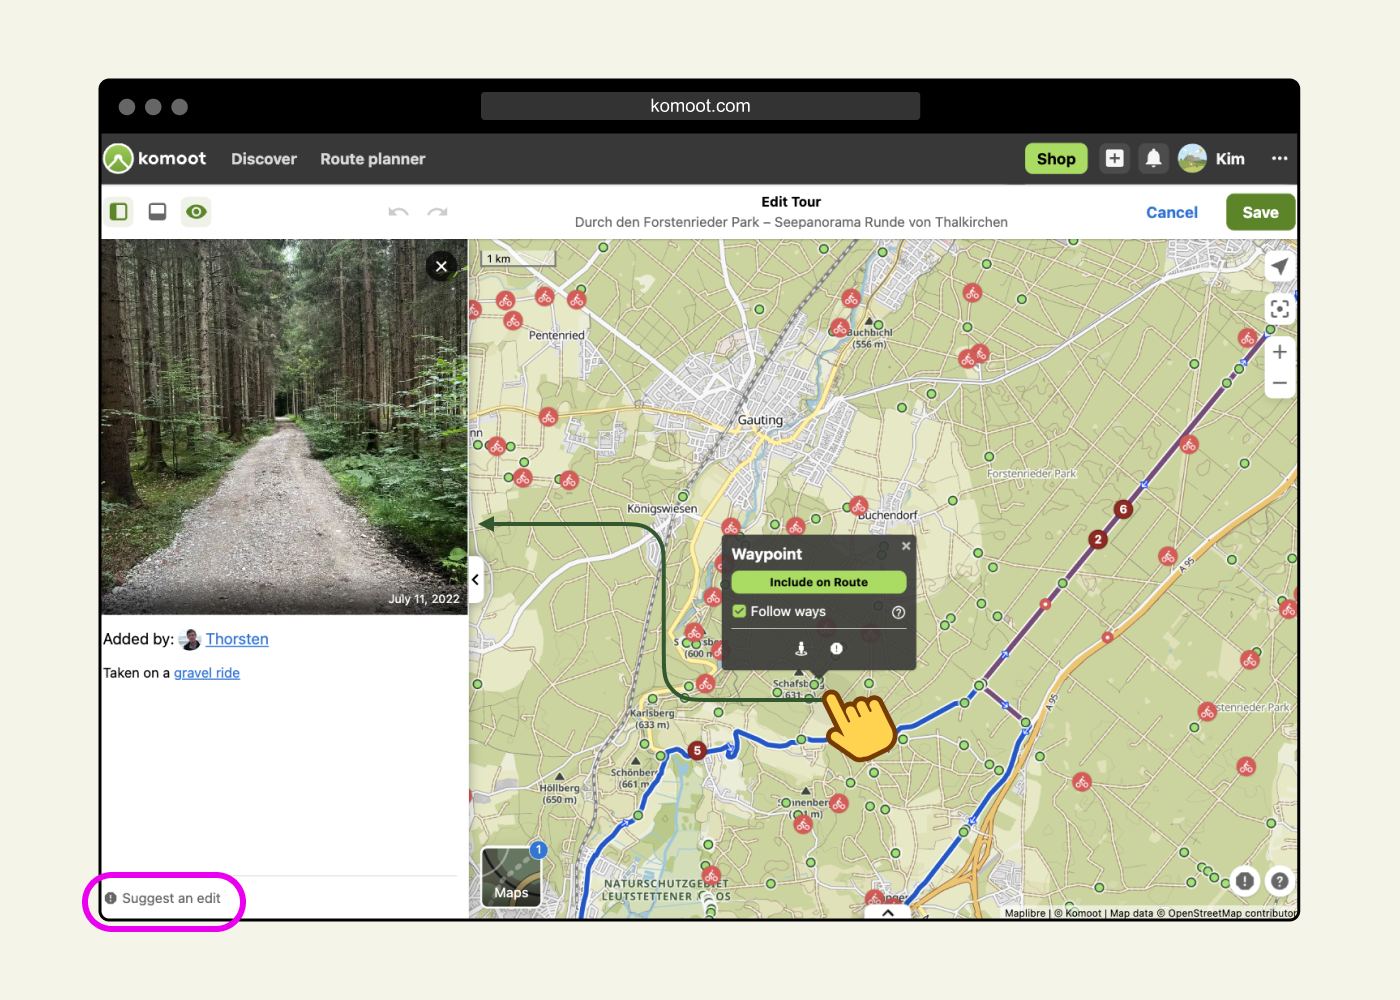Click the komoot logo icon

(119, 159)
